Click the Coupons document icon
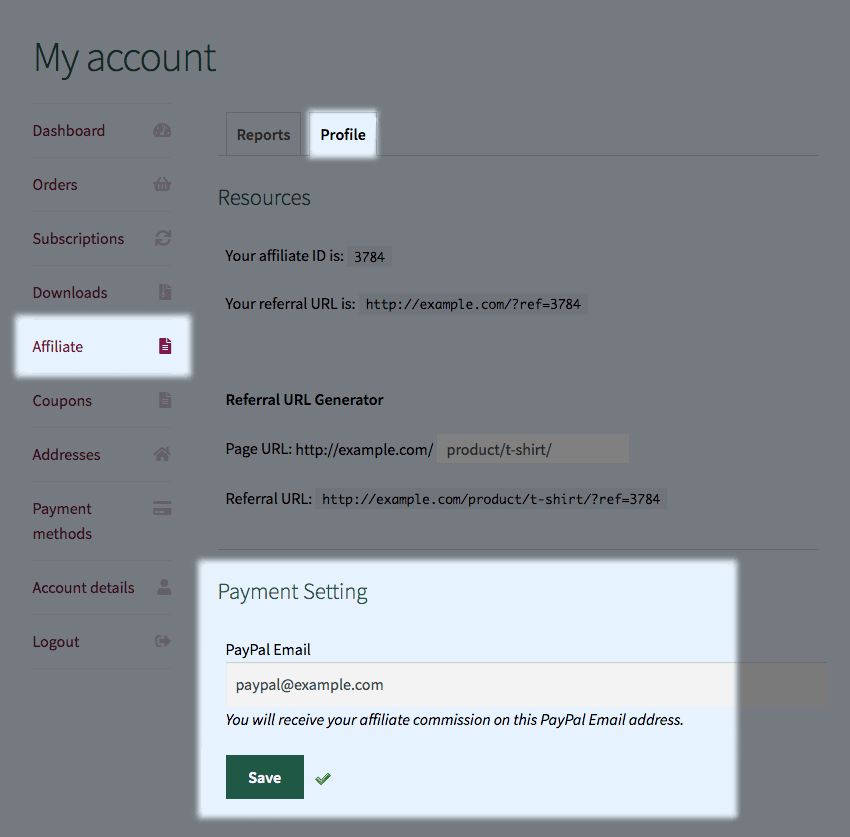The image size is (850, 837). click(x=165, y=400)
